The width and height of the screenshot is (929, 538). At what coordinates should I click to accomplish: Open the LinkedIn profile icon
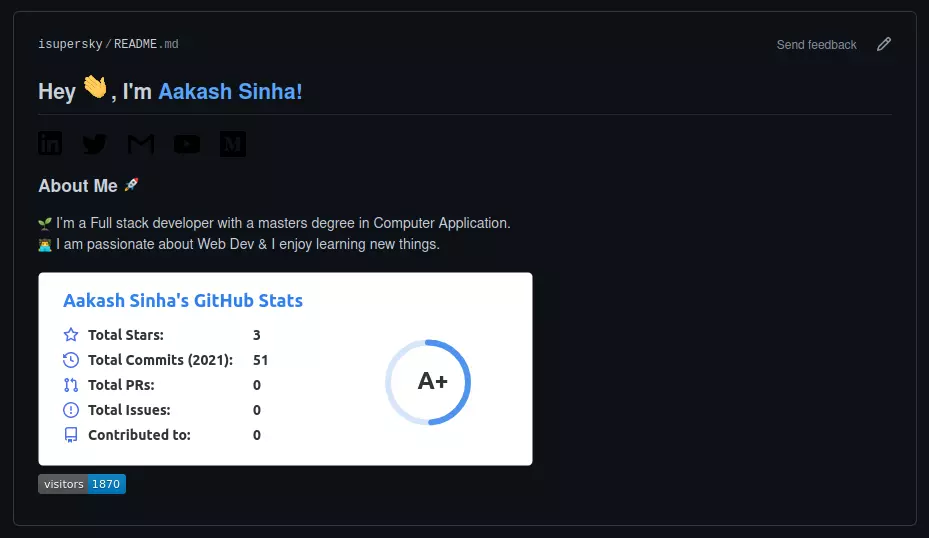[x=50, y=143]
